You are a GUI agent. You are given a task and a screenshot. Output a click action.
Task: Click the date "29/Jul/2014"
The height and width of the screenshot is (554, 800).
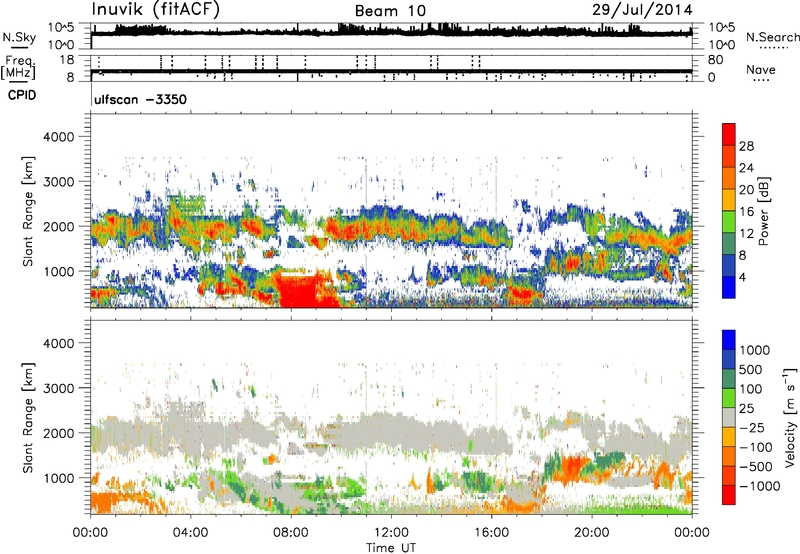642,10
